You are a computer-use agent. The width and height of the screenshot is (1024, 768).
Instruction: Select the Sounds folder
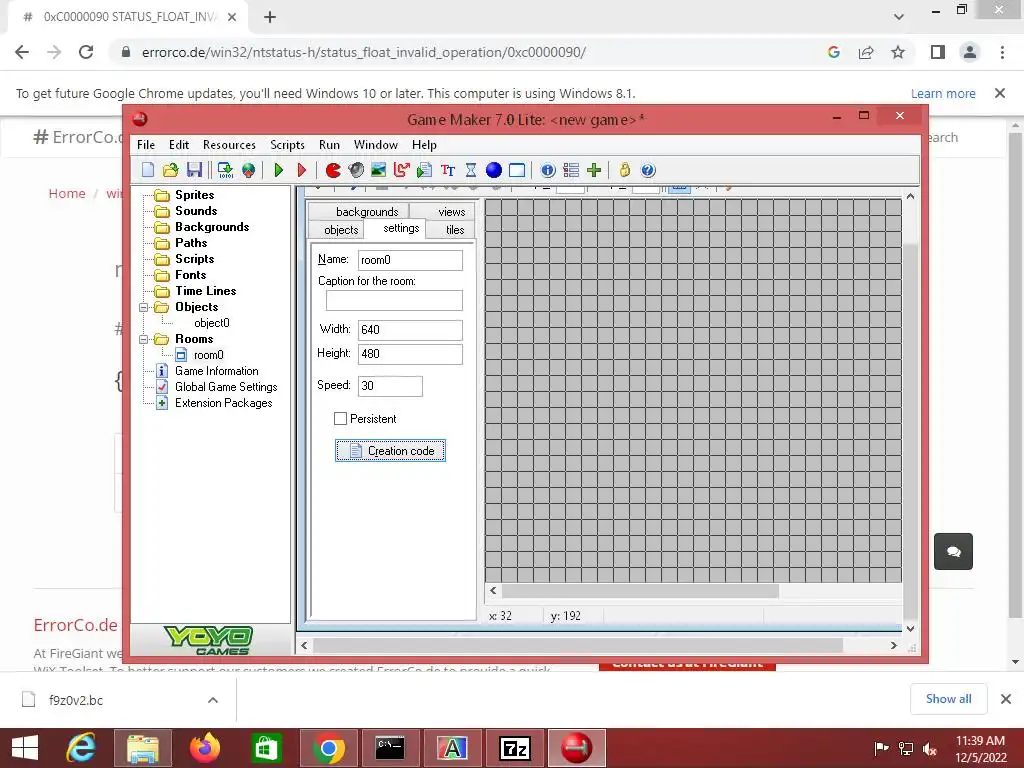coord(196,211)
